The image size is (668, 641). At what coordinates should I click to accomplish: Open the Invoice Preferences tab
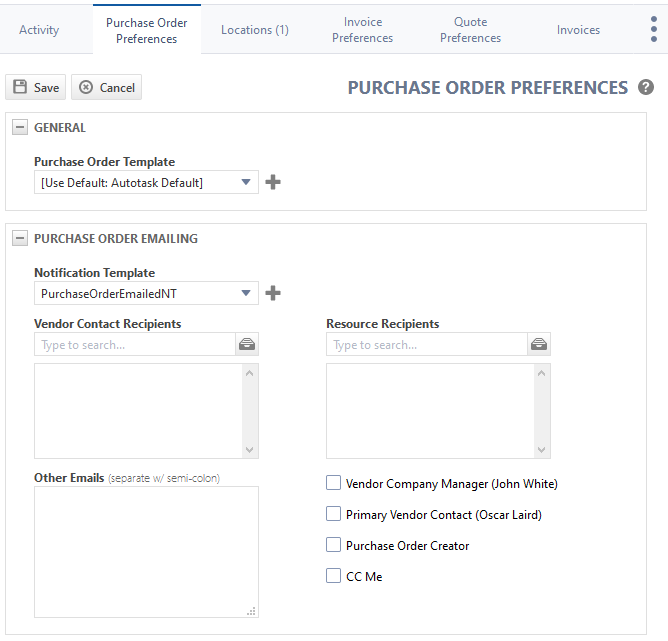click(362, 30)
